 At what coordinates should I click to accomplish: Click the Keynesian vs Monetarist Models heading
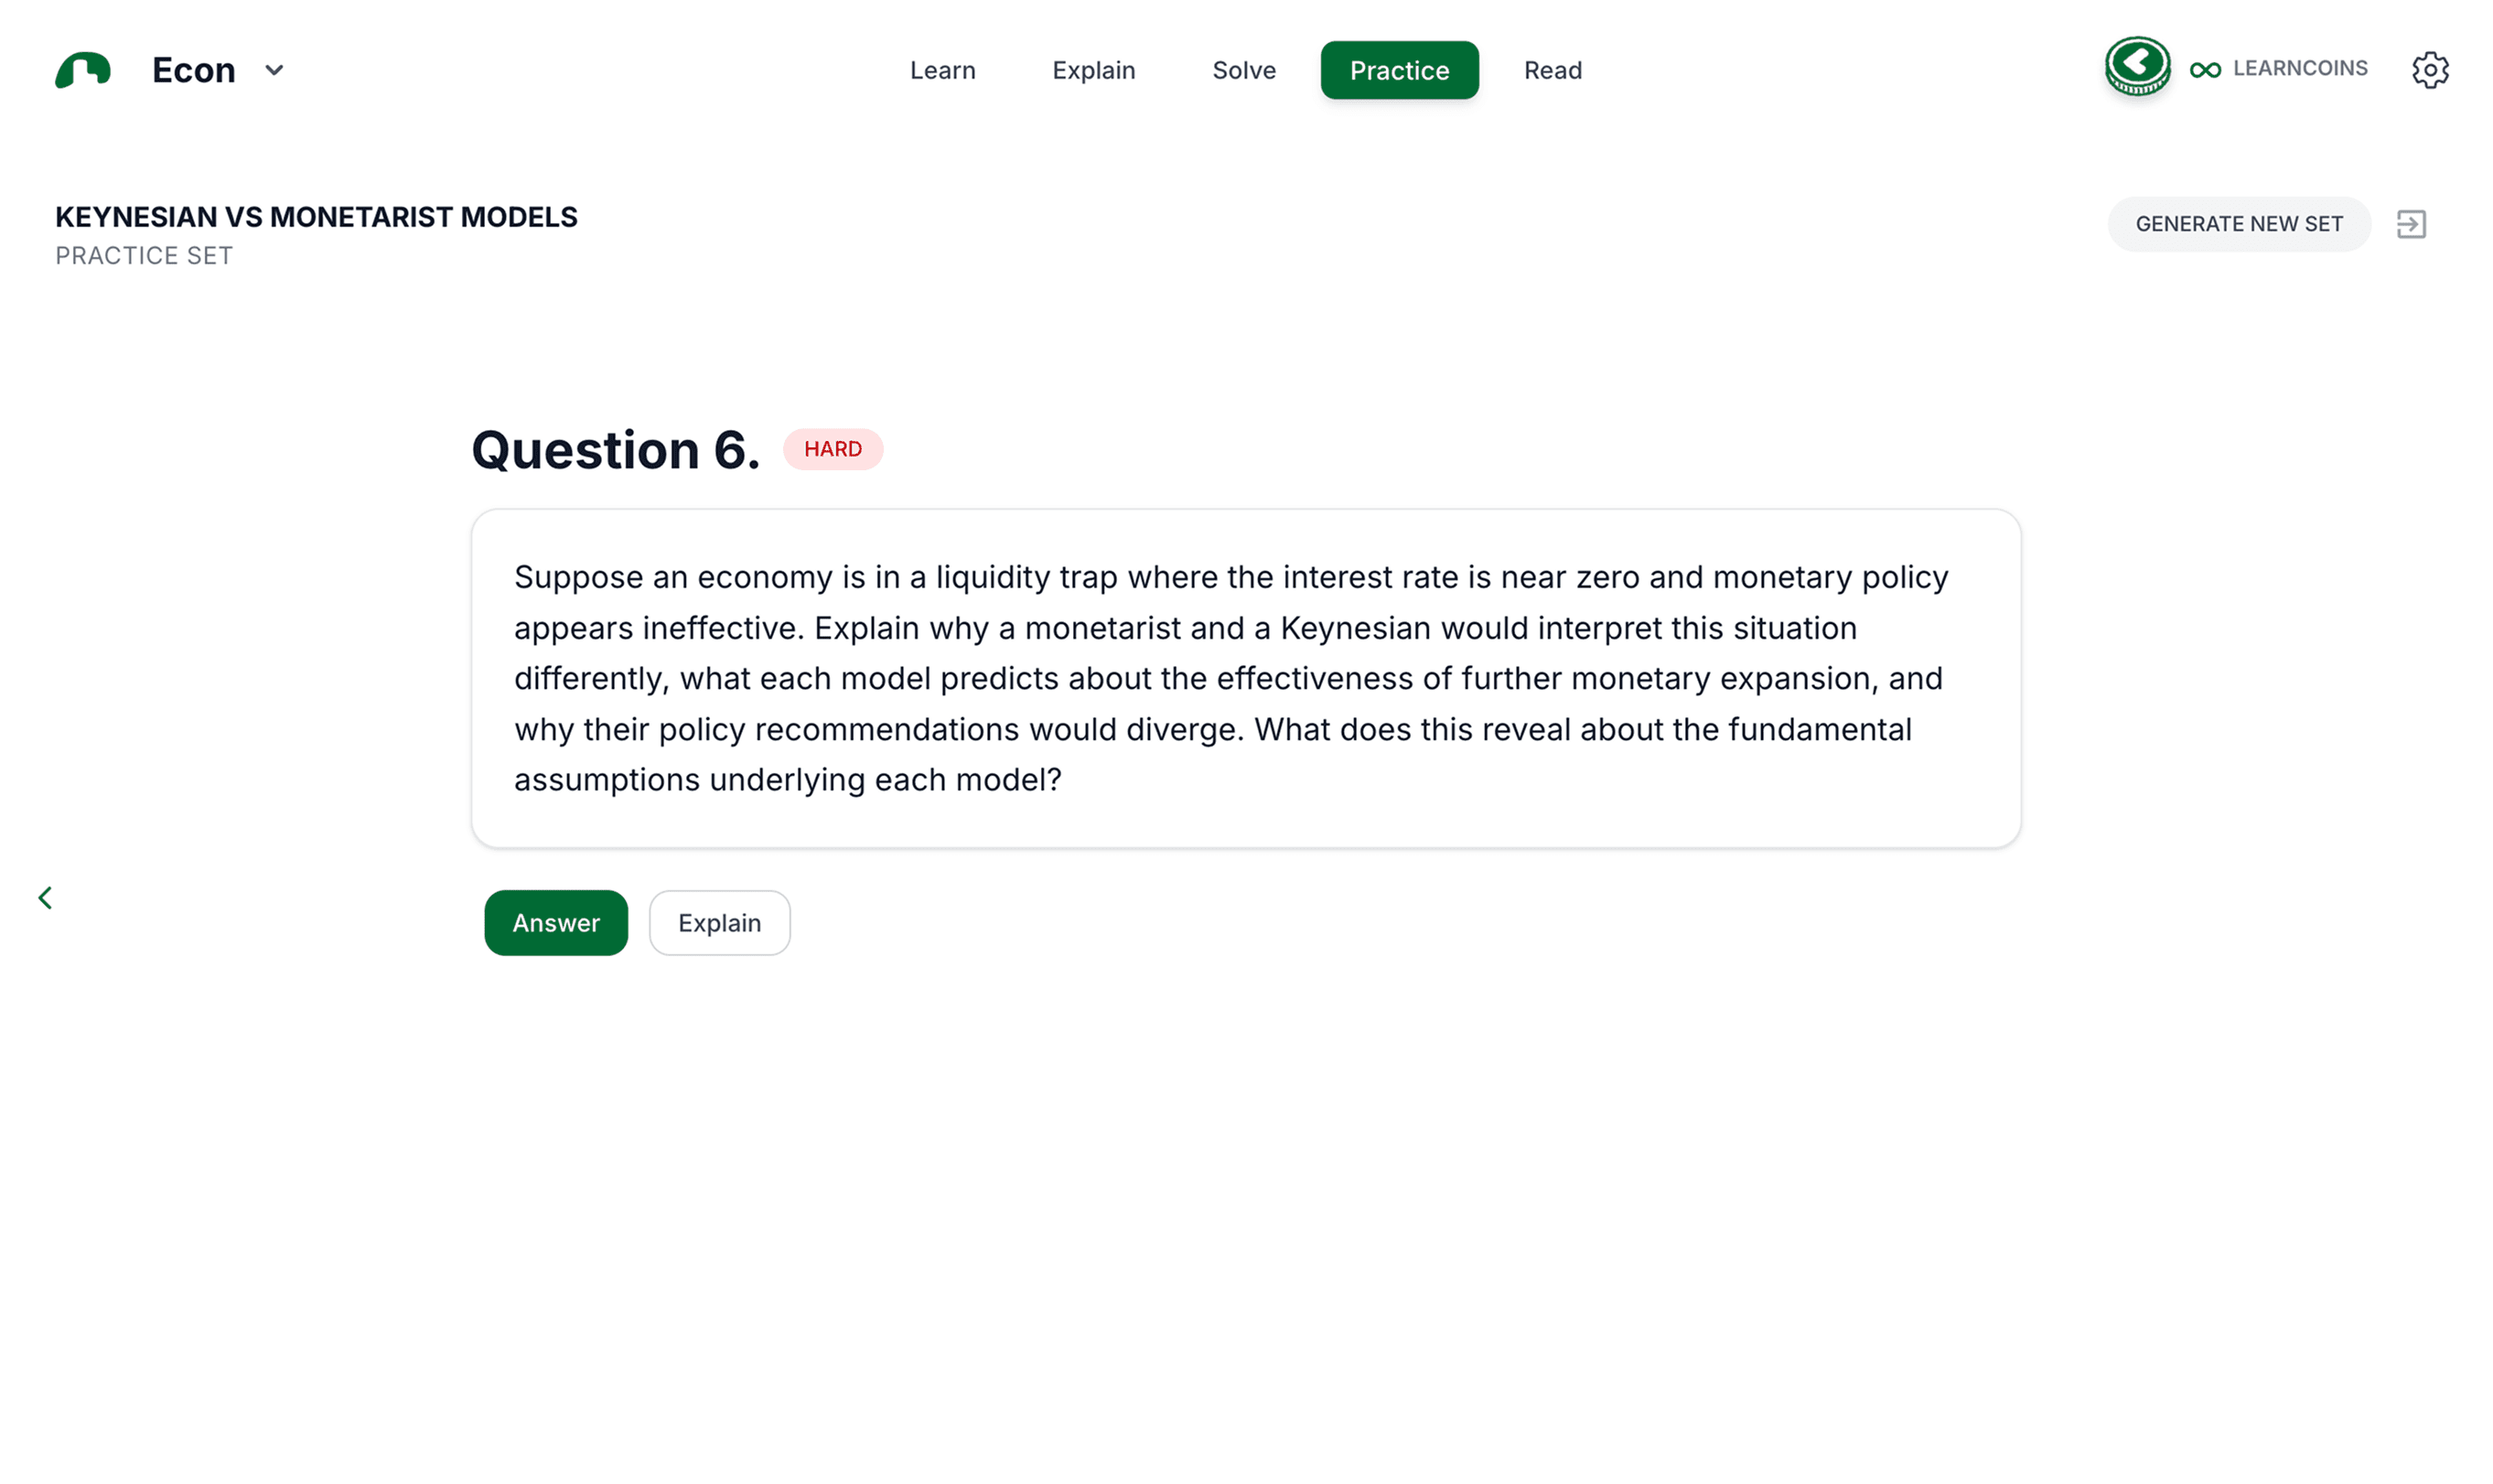[x=316, y=217]
